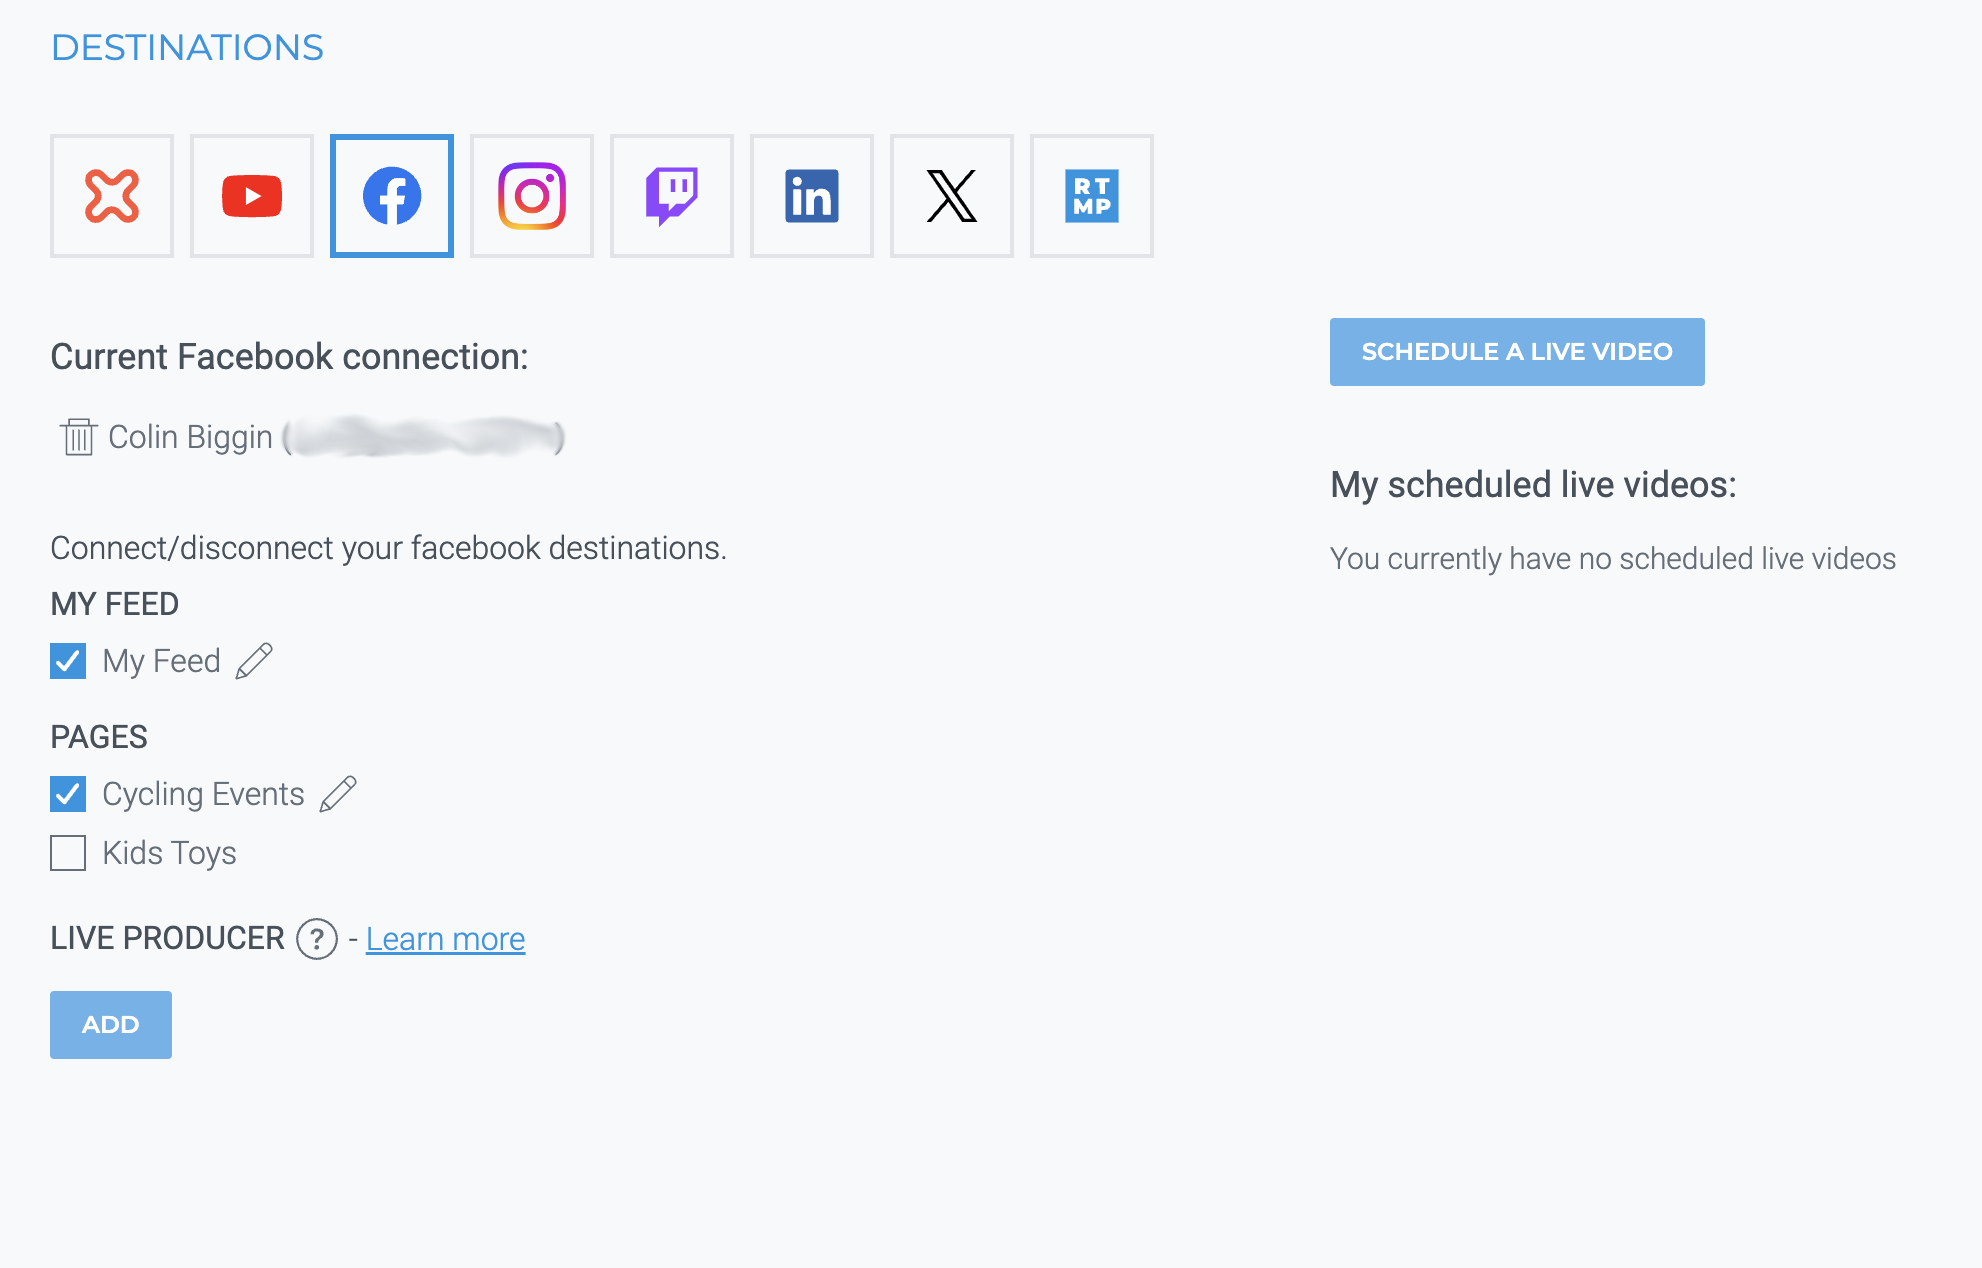Viewport: 1982px width, 1268px height.
Task: Edit the Cycling Events page name
Action: click(x=338, y=794)
